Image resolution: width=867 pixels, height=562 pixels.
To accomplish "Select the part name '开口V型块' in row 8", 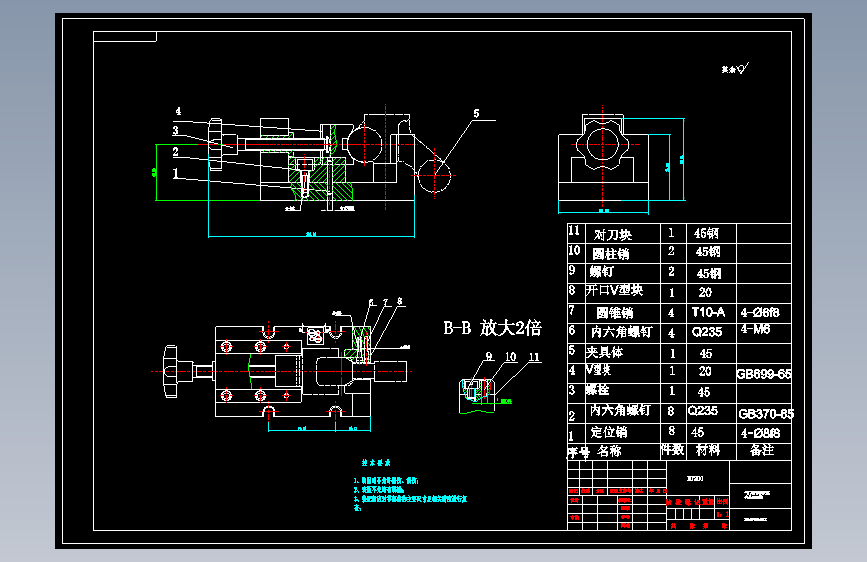I will point(614,290).
